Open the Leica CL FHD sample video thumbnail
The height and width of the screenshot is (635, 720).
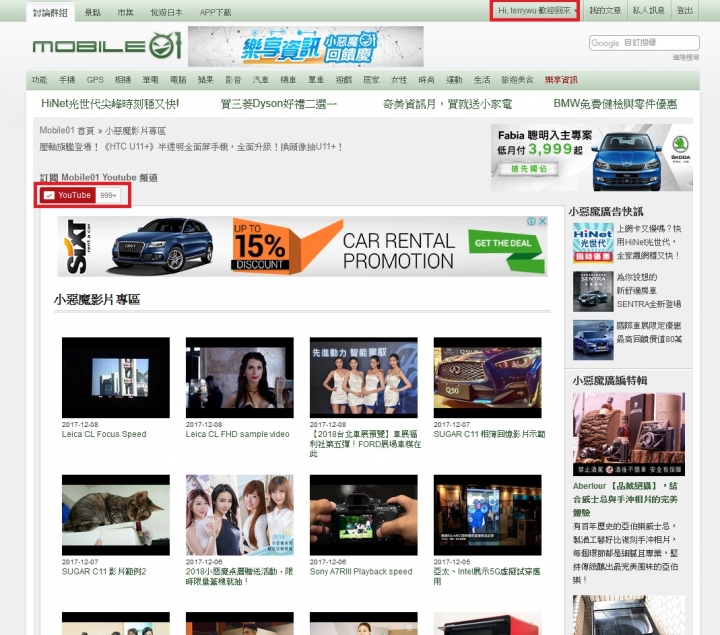(x=240, y=377)
